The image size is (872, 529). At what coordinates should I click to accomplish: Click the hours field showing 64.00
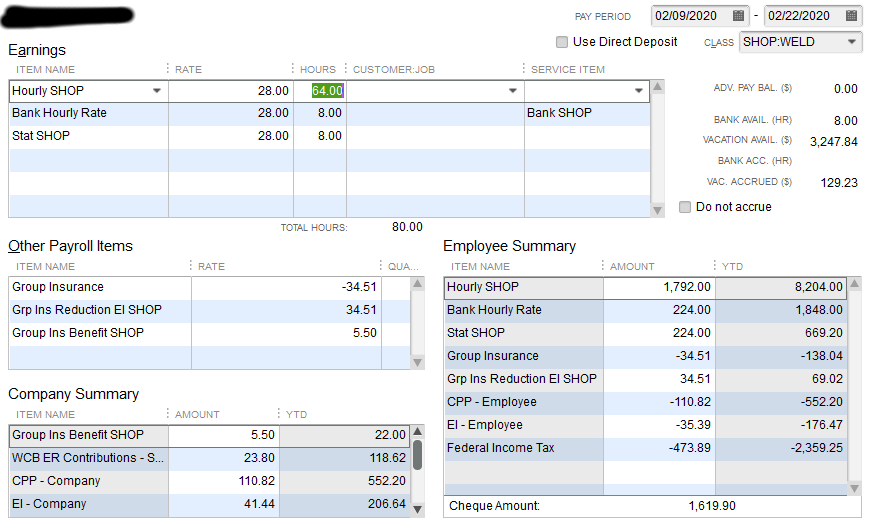(326, 91)
